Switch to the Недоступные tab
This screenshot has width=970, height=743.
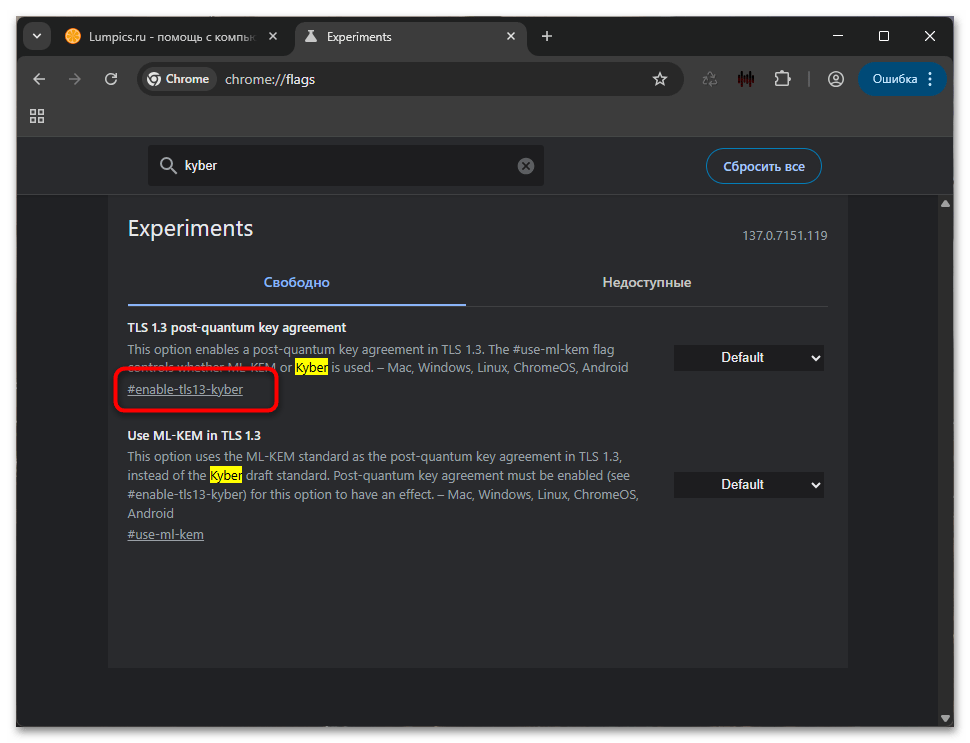pos(646,283)
